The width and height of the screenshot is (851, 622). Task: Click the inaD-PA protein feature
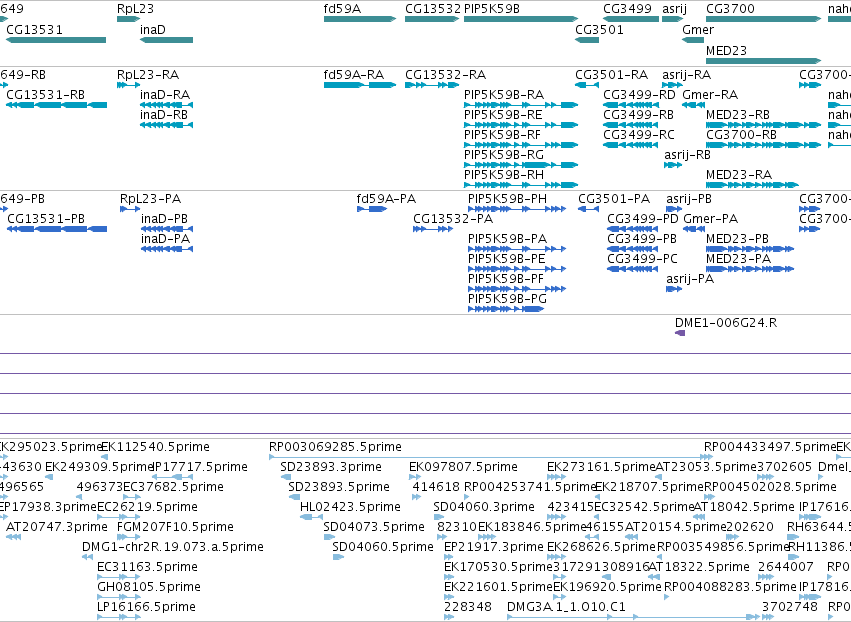pyautogui.click(x=167, y=249)
